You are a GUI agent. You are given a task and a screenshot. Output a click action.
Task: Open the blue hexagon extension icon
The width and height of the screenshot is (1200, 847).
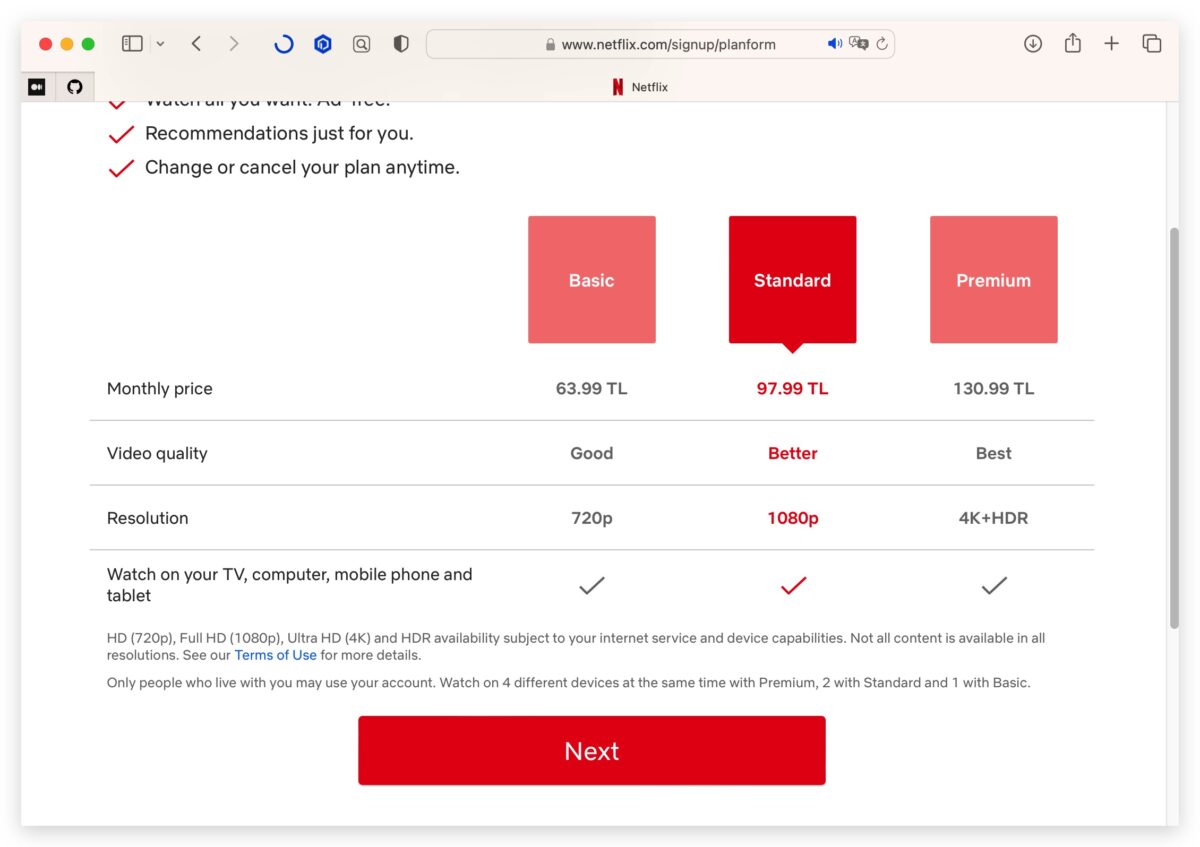pyautogui.click(x=323, y=44)
